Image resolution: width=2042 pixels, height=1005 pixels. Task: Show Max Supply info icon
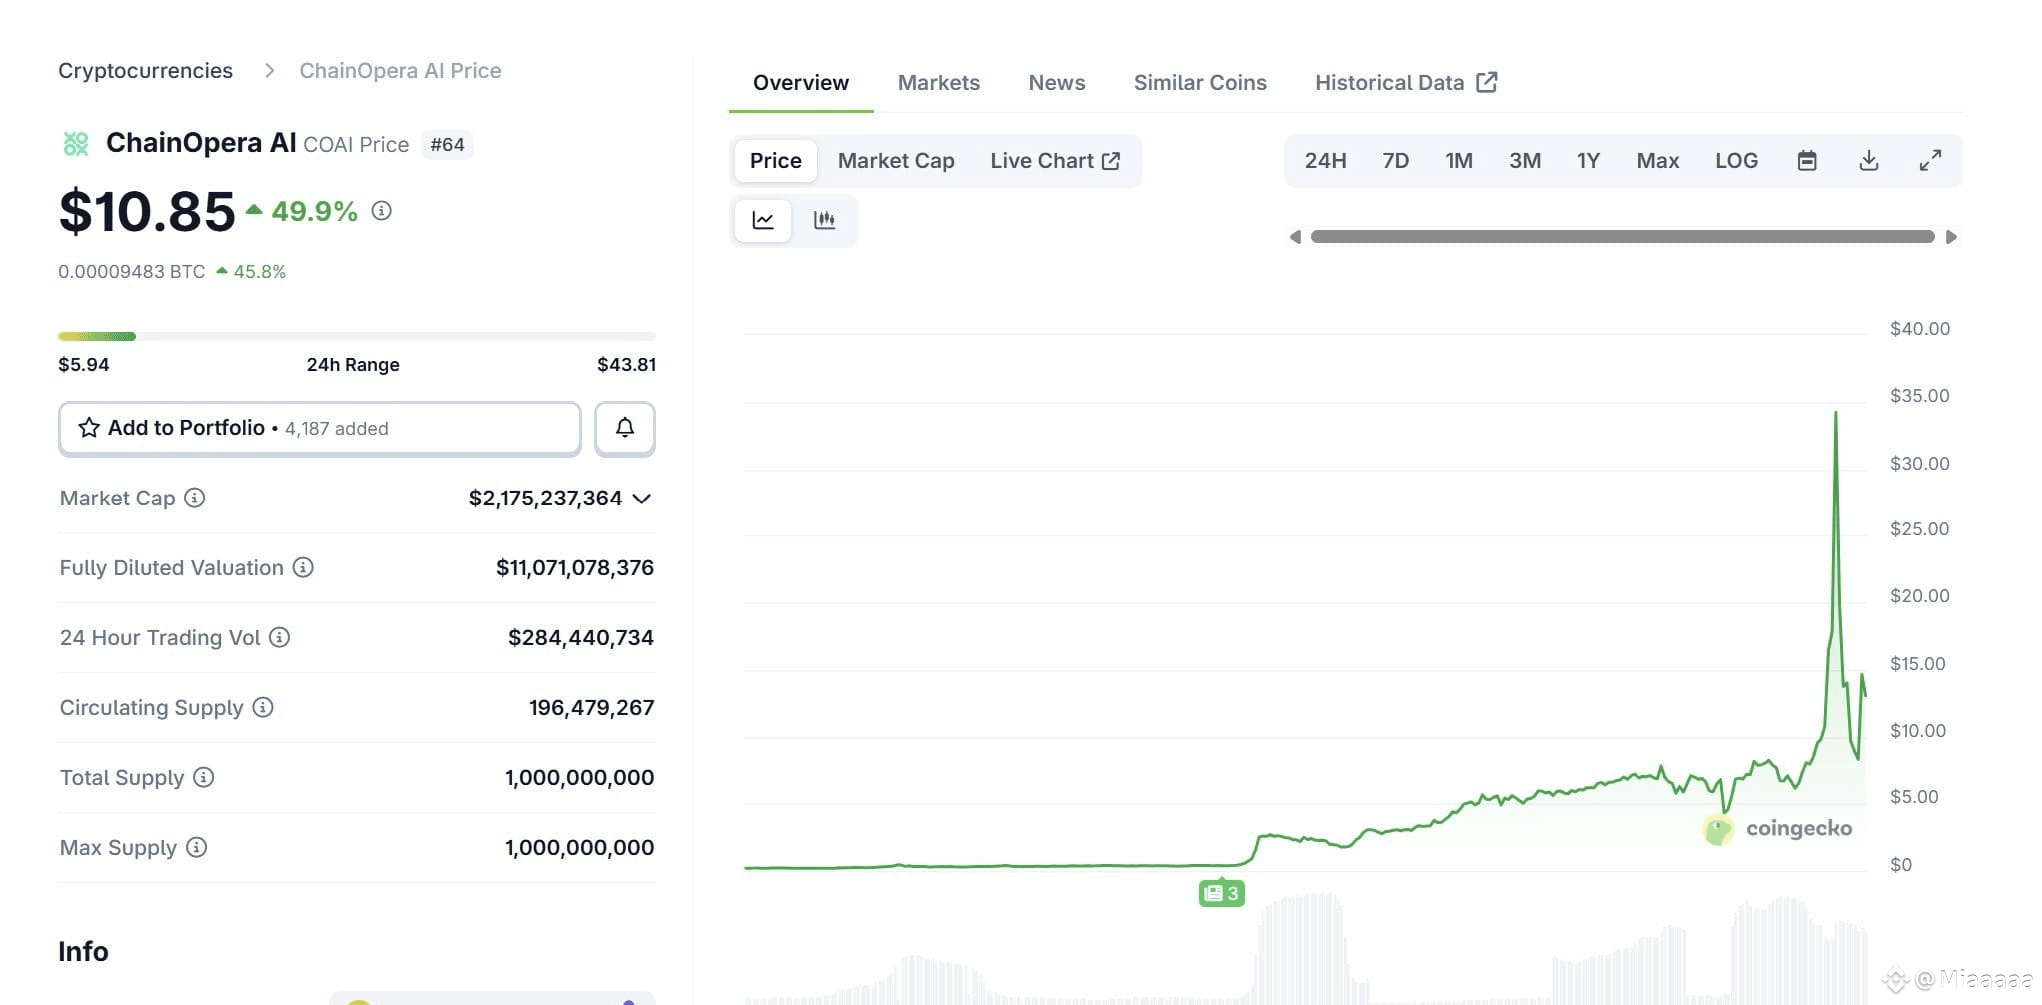[197, 847]
